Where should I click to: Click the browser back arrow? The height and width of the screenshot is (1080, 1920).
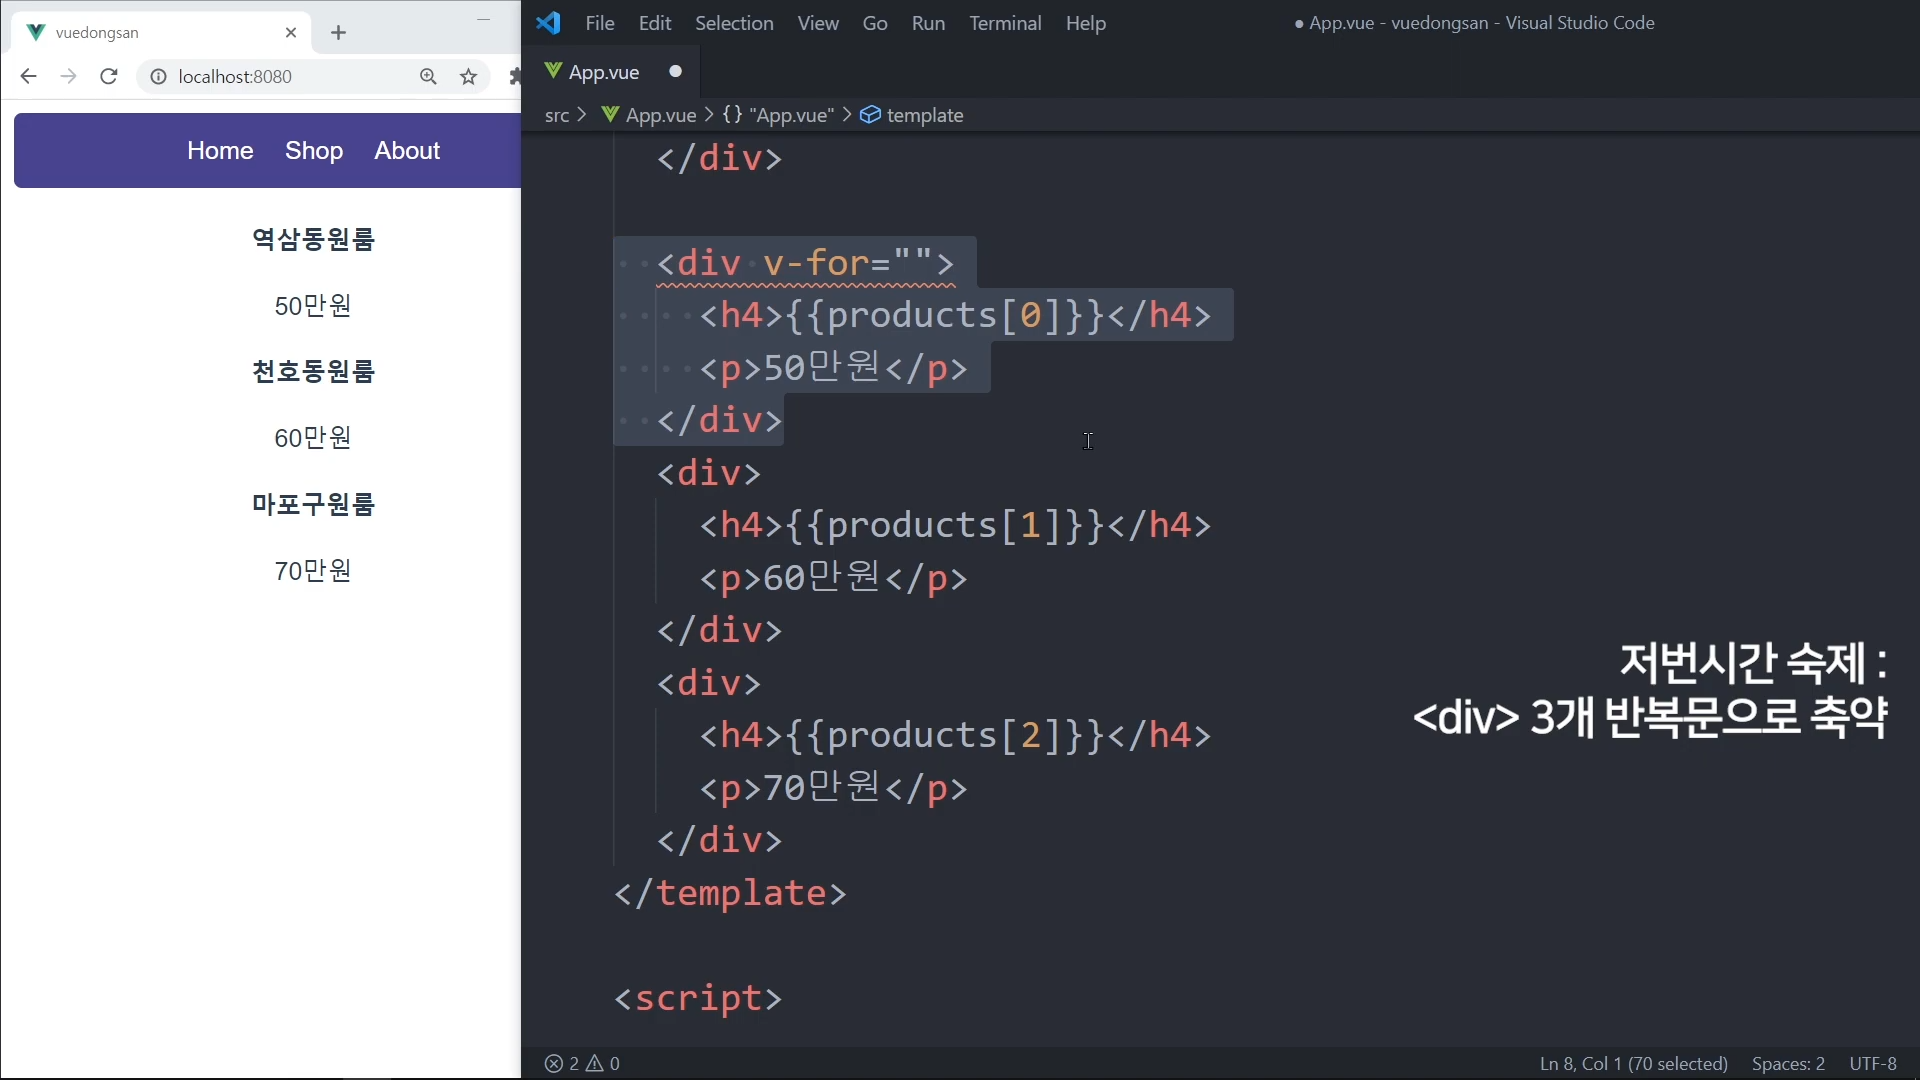[28, 77]
